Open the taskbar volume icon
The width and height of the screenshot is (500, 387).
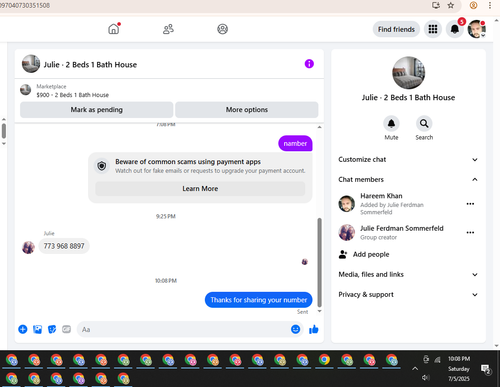[425, 378]
